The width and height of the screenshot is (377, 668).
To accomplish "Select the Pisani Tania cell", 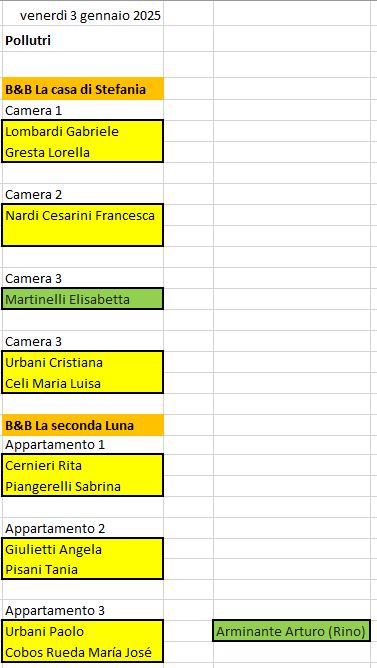I will [82, 569].
